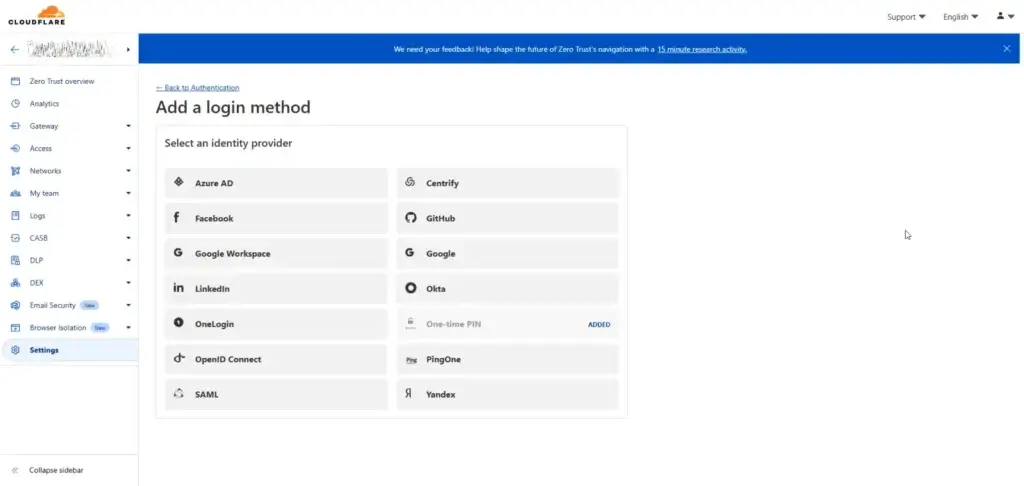The height and width of the screenshot is (486, 1024).
Task: Open the Networks sidebar label
Action: click(45, 171)
